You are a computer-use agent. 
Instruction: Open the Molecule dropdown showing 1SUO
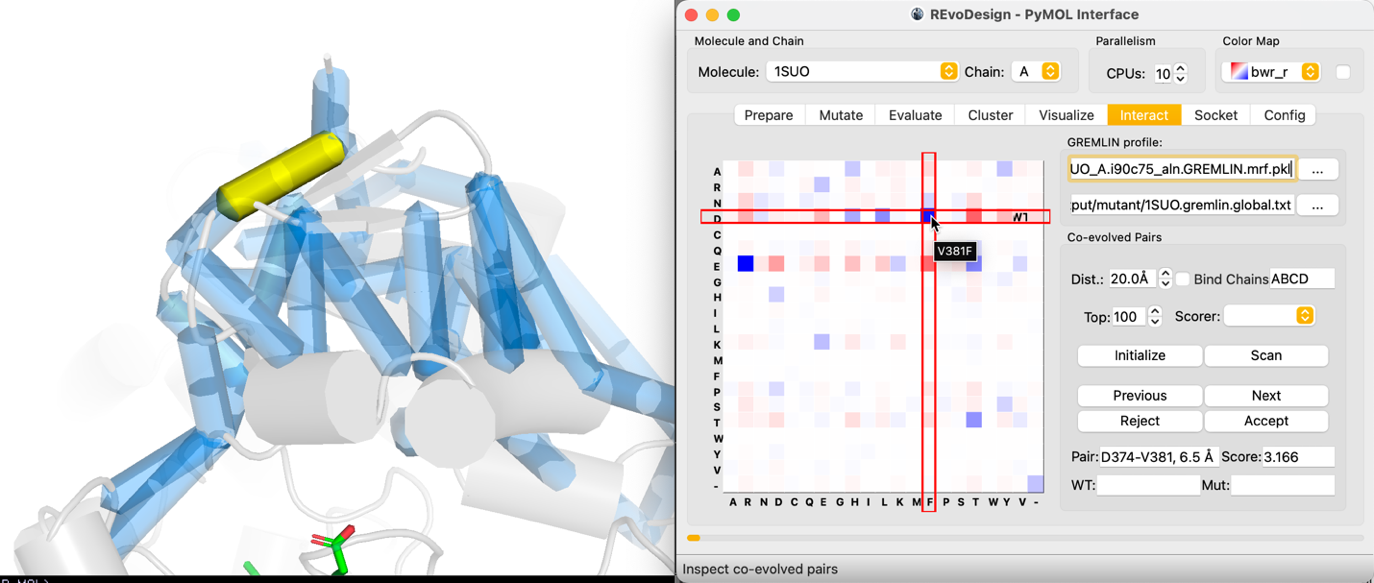[x=862, y=72]
